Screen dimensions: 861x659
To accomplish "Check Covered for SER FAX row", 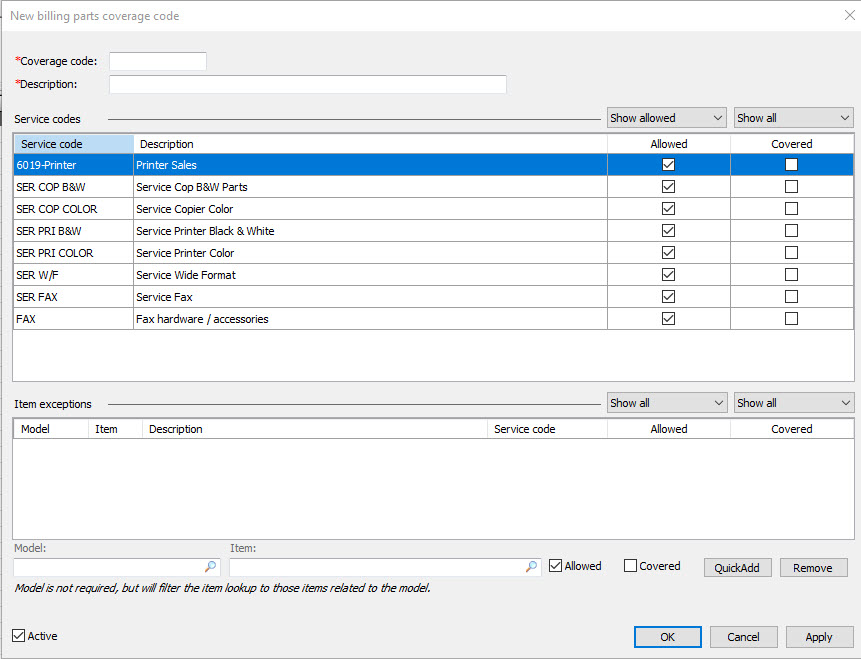I will coord(791,296).
